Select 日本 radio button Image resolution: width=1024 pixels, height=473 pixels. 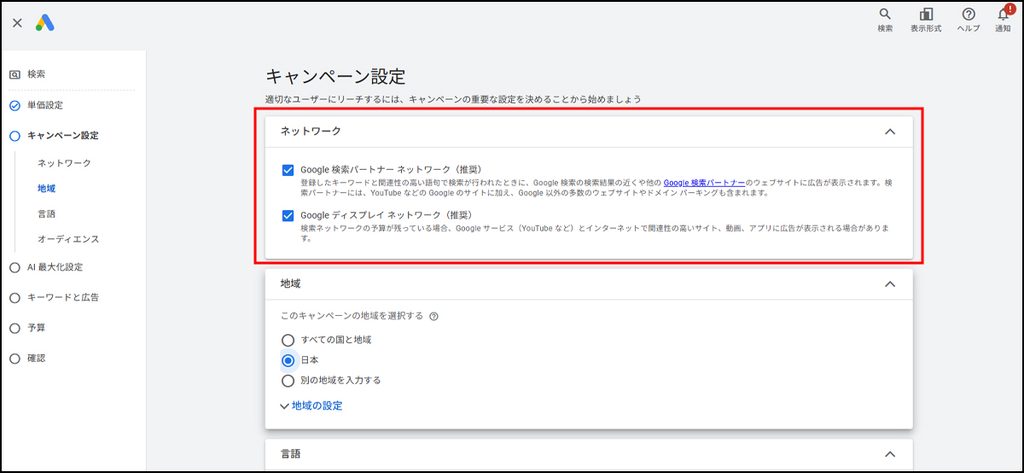point(288,361)
